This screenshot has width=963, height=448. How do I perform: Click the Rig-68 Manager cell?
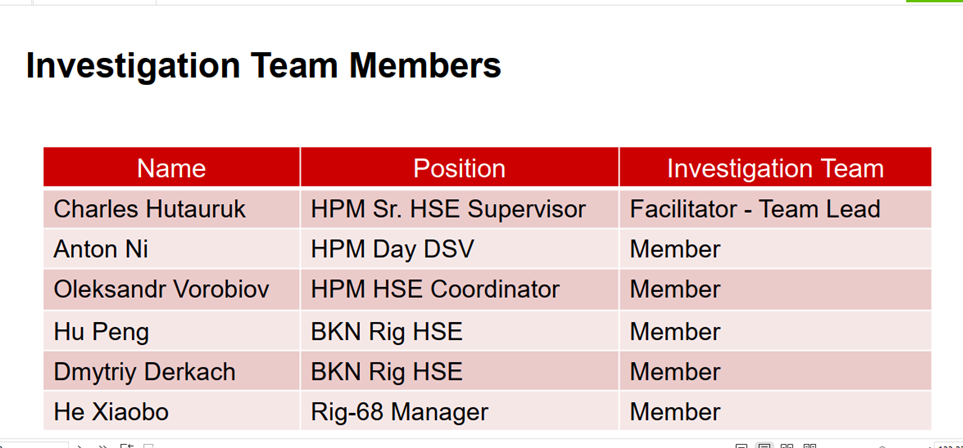click(459, 411)
